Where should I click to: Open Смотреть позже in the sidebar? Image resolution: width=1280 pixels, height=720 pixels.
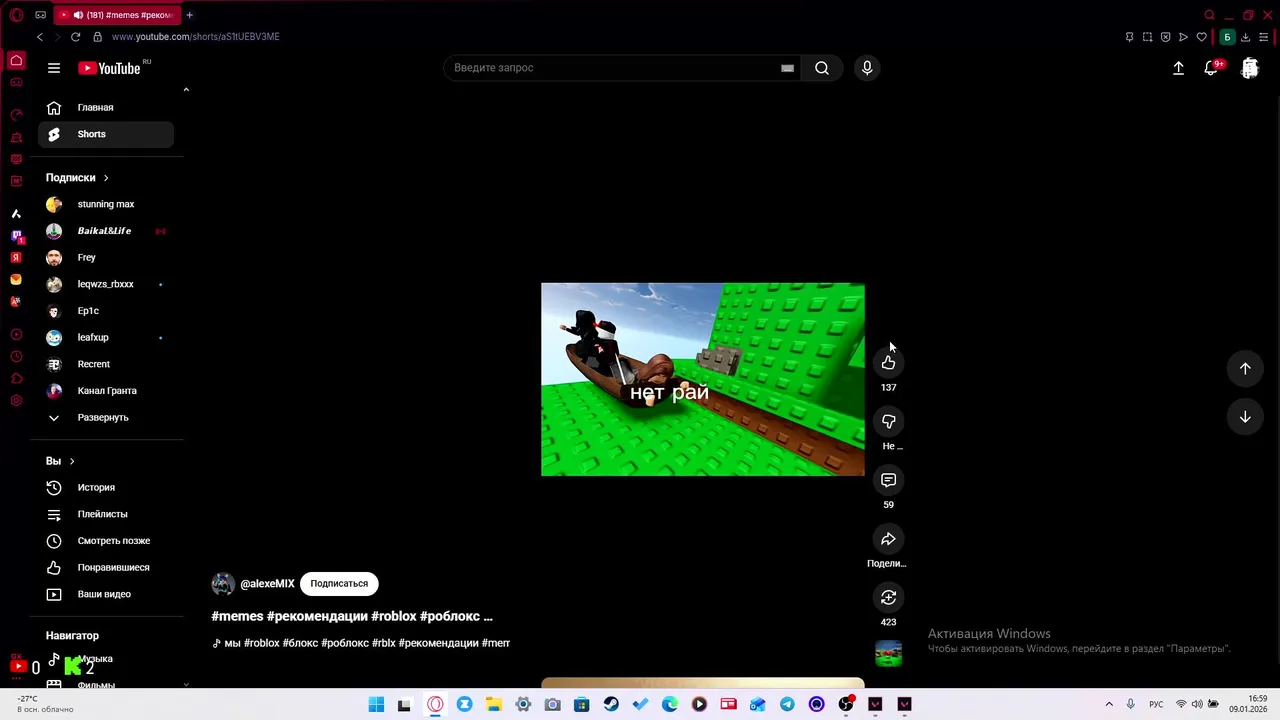[x=106, y=541]
